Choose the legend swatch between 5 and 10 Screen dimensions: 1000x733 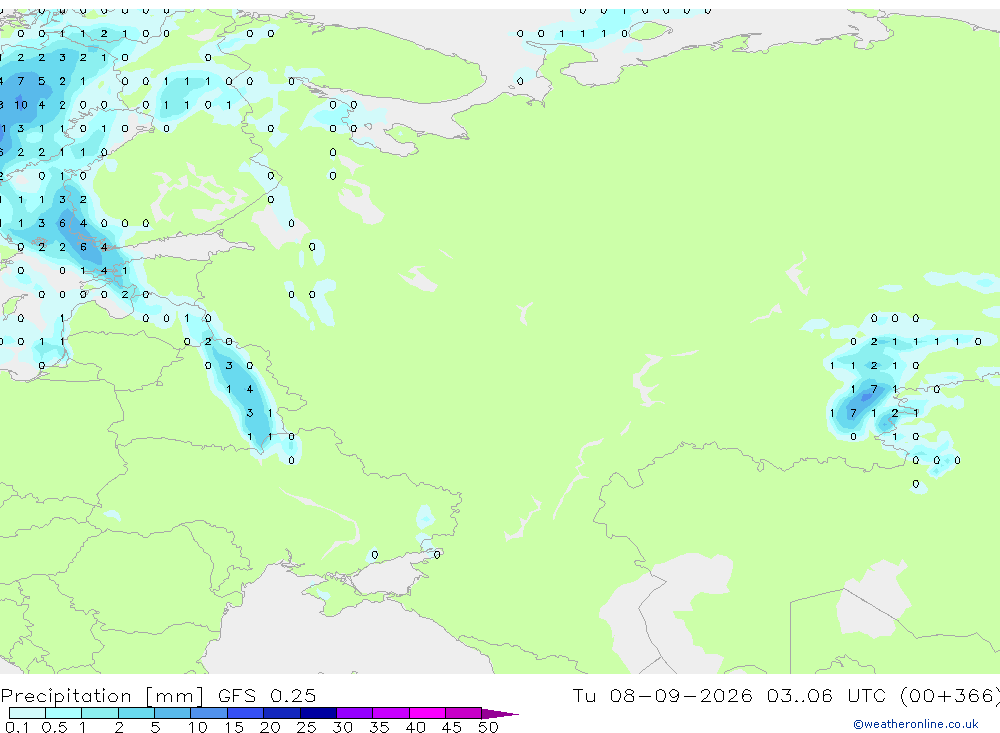coord(172,713)
